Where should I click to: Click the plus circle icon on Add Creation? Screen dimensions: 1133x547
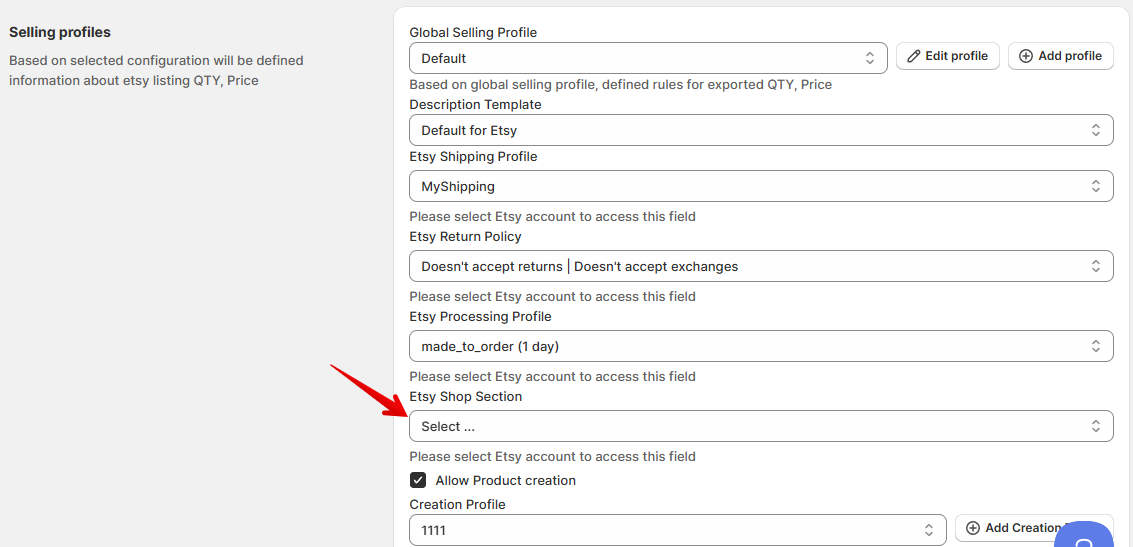click(973, 528)
